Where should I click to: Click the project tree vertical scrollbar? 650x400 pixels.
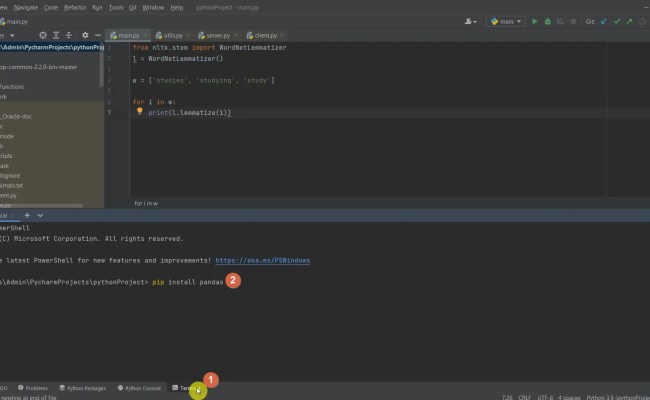click(101, 66)
